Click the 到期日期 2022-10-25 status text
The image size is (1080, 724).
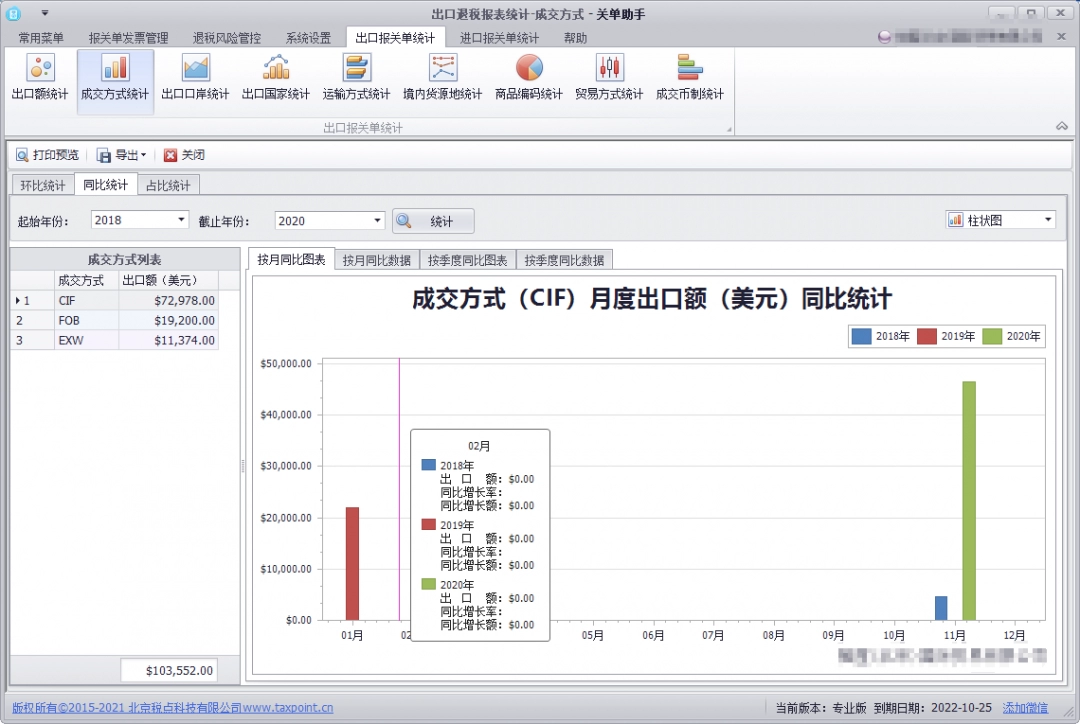[933, 707]
